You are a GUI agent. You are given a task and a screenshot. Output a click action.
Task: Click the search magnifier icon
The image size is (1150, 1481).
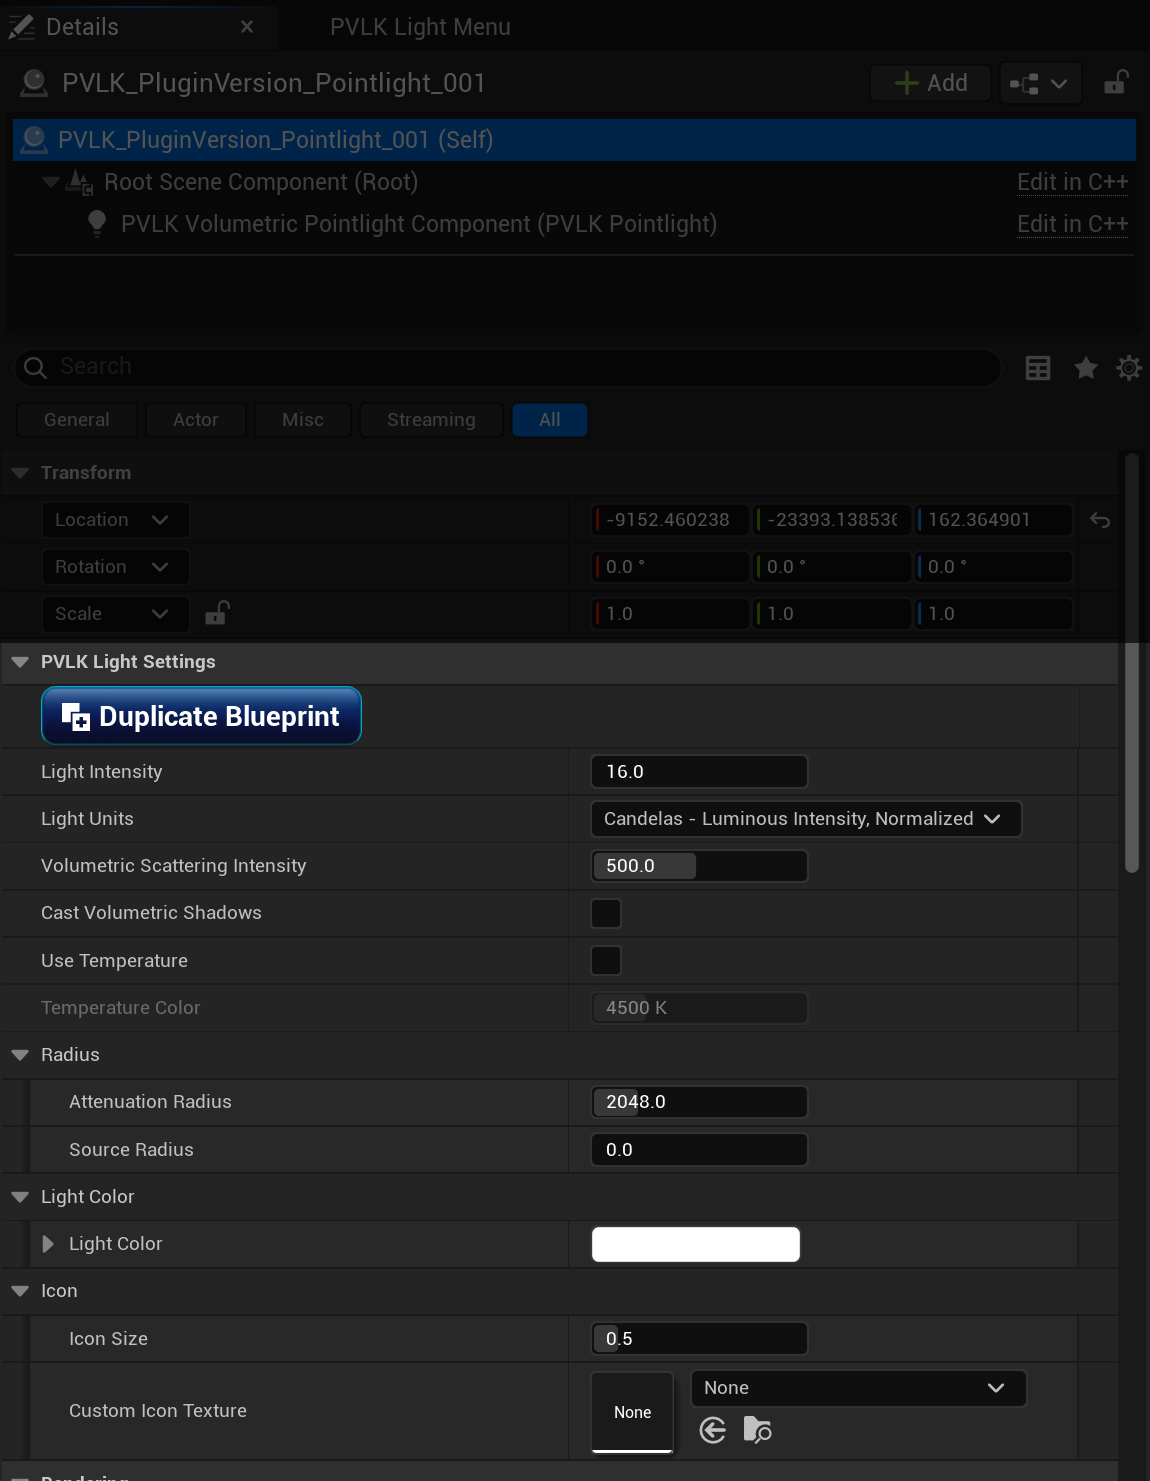pyautogui.click(x=35, y=367)
